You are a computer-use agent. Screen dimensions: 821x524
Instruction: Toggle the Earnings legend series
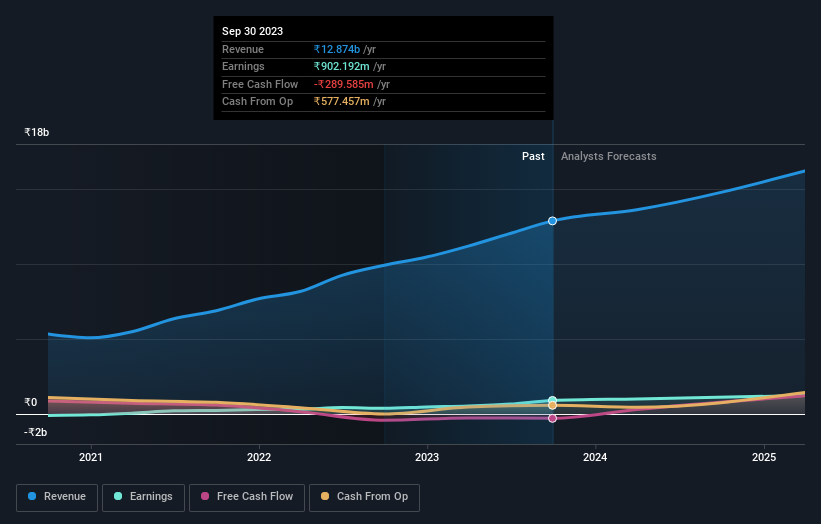(x=143, y=497)
